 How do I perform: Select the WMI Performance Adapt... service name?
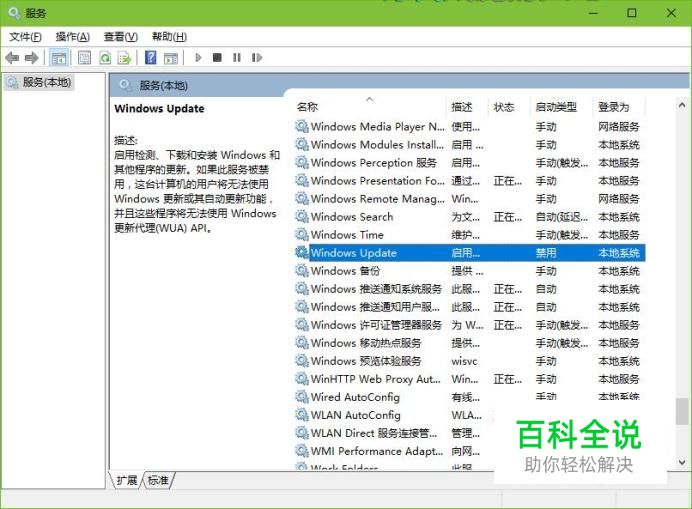click(377, 451)
